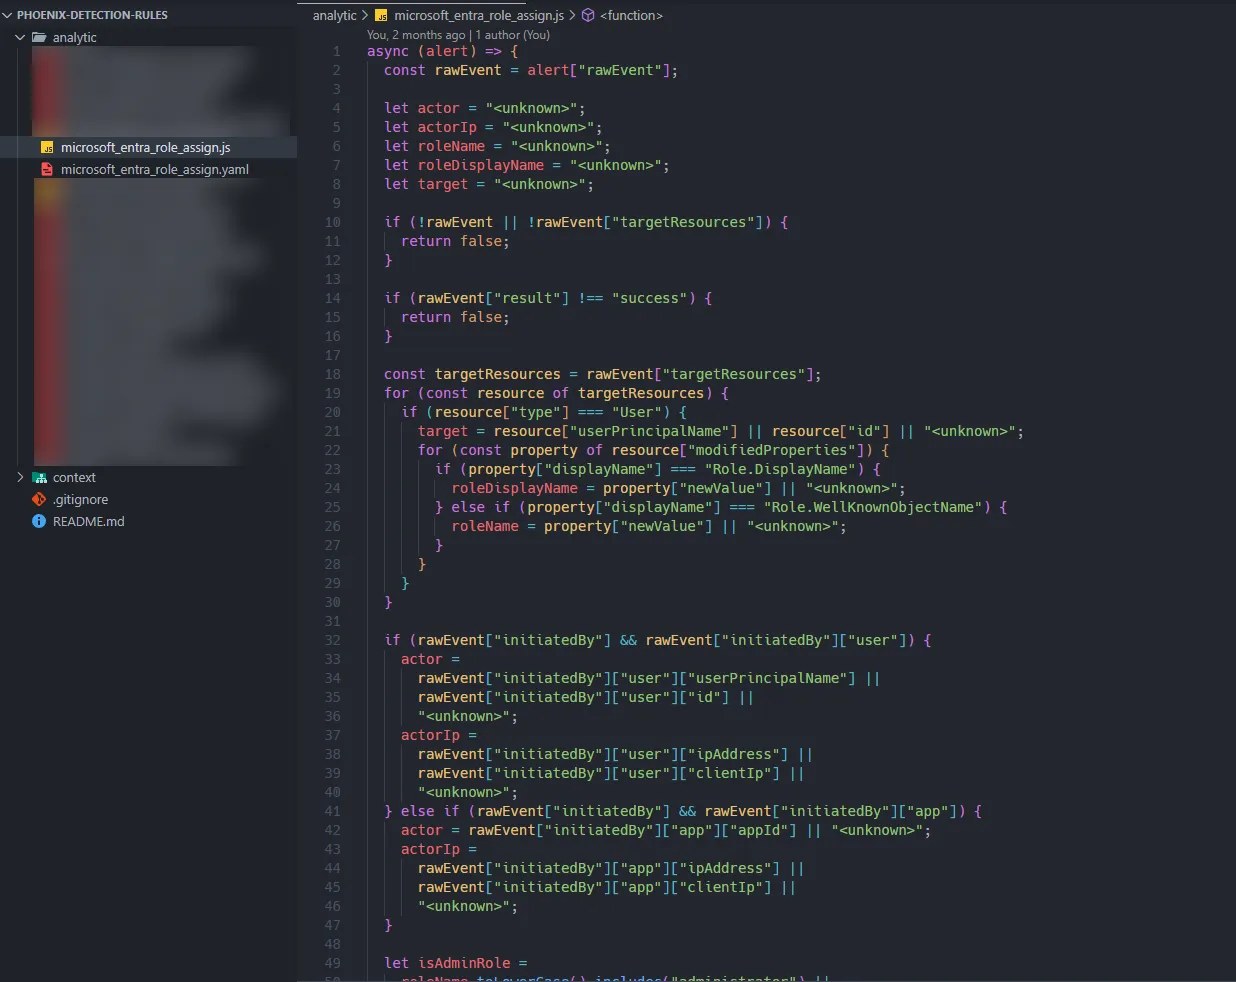The width and height of the screenshot is (1236, 982).
Task: Click the git icon next to .gitignore
Action: point(39,500)
